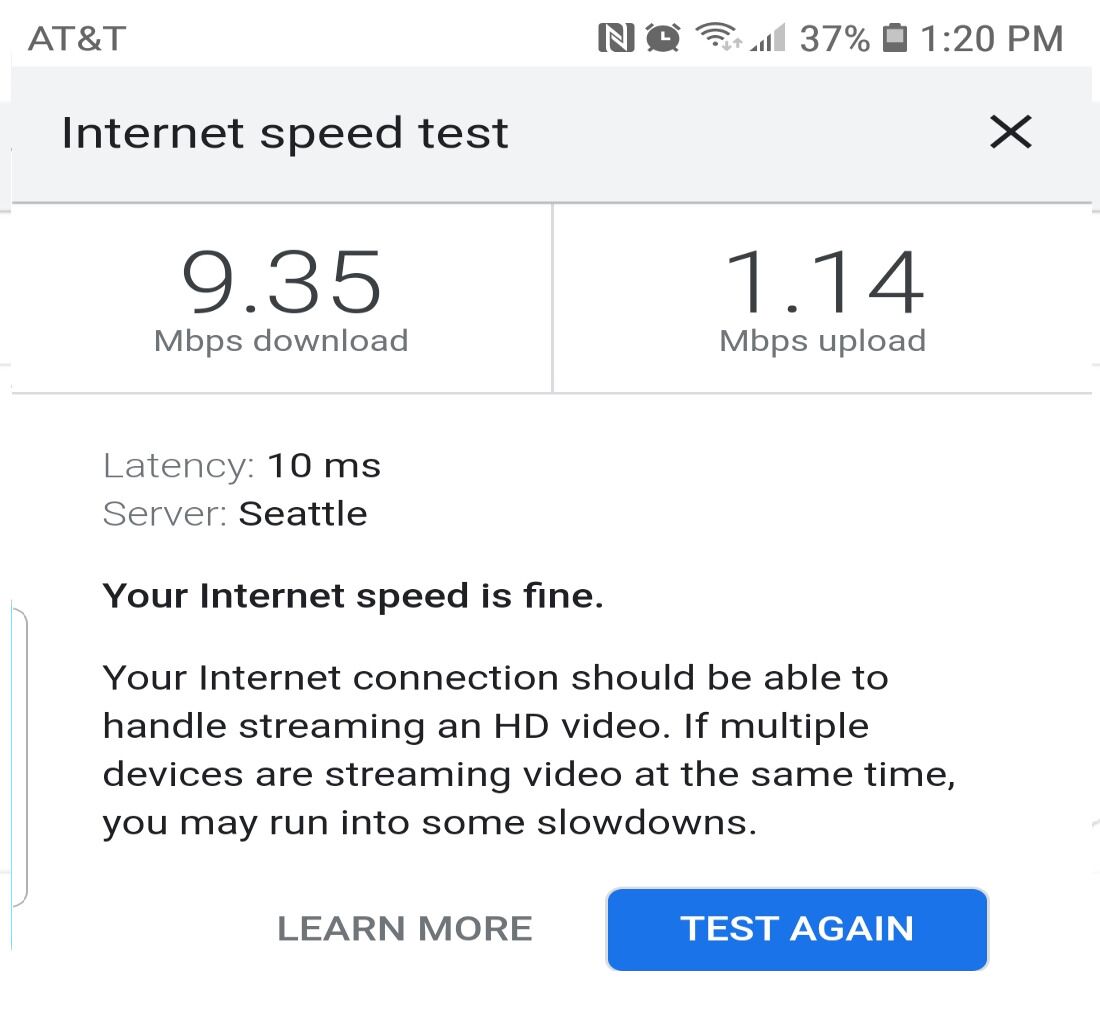Screen dimensions: 1100x1035
Task: Tap the HD video streaming description paragraph
Action: pos(530,750)
